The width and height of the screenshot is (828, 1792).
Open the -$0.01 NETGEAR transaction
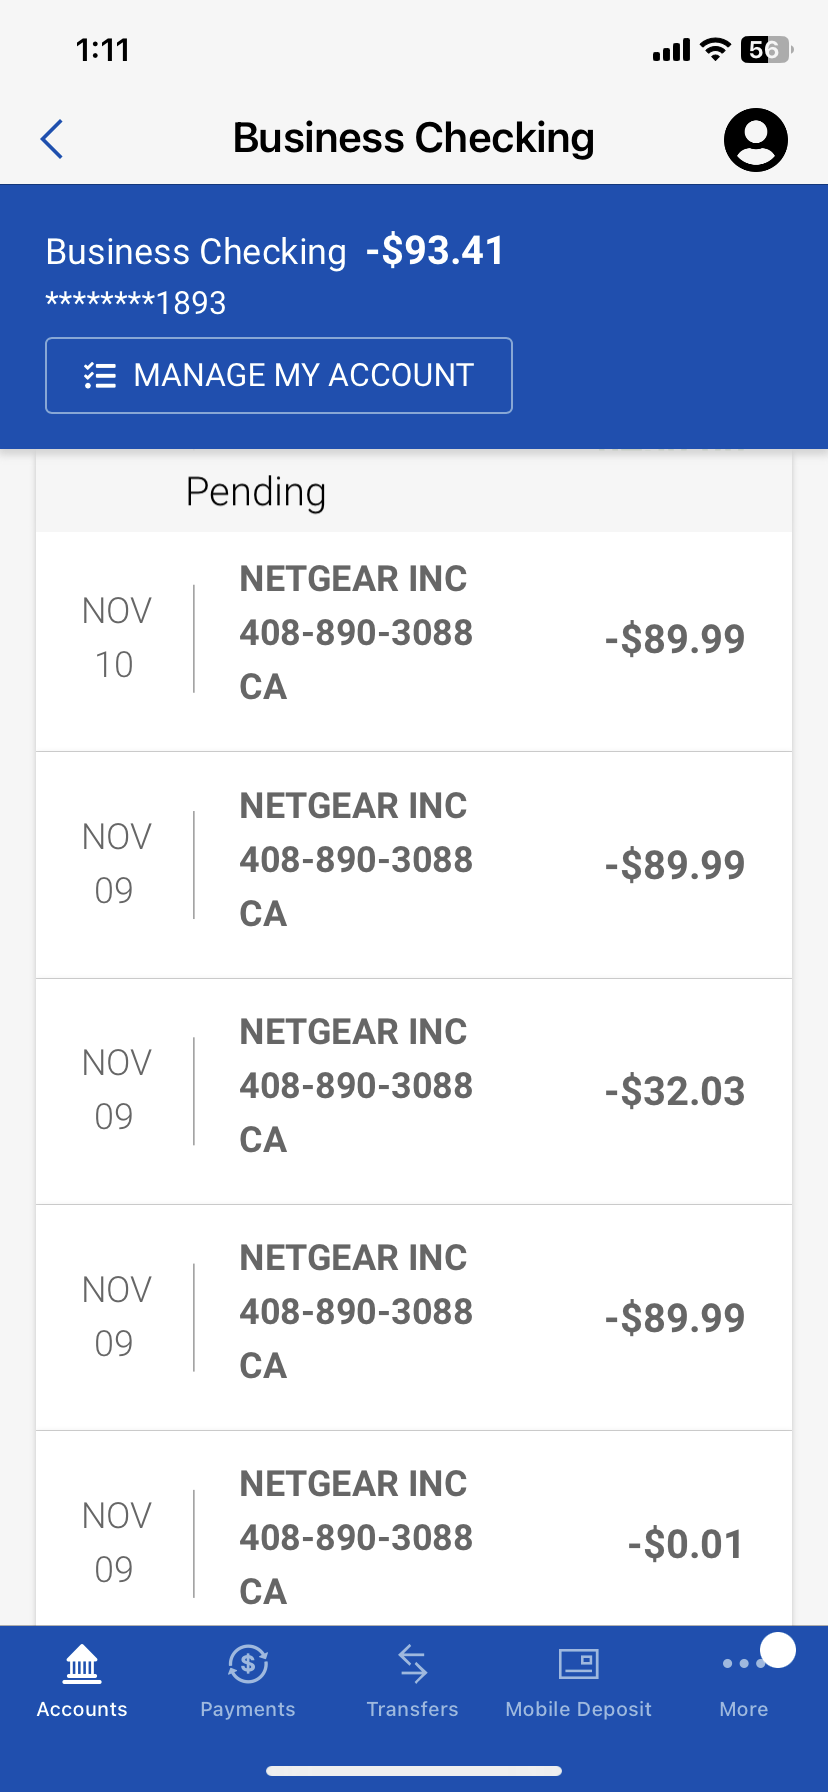click(x=414, y=1540)
